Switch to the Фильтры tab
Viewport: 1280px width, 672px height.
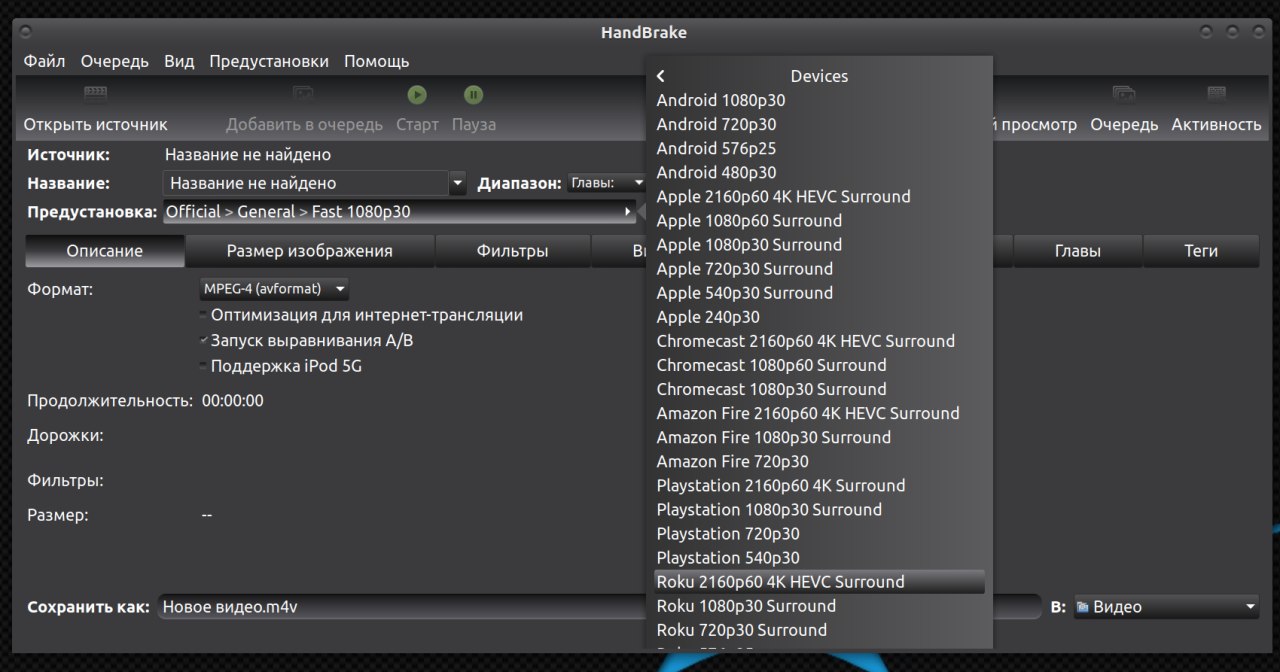pos(513,251)
